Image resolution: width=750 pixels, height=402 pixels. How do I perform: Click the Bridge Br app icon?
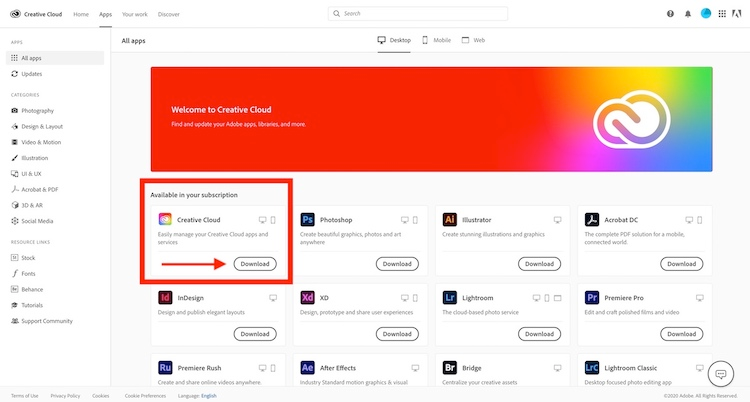pyautogui.click(x=450, y=368)
